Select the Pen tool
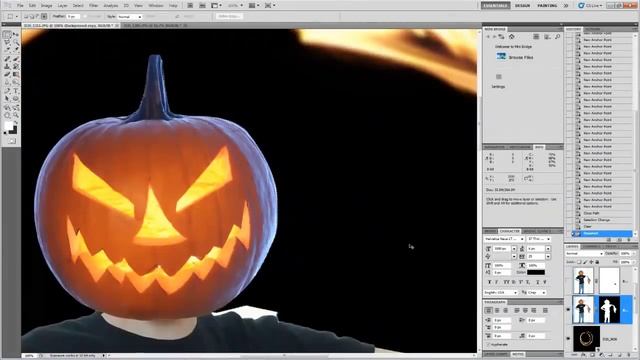Screen dimensions: 640x360 point(7,91)
